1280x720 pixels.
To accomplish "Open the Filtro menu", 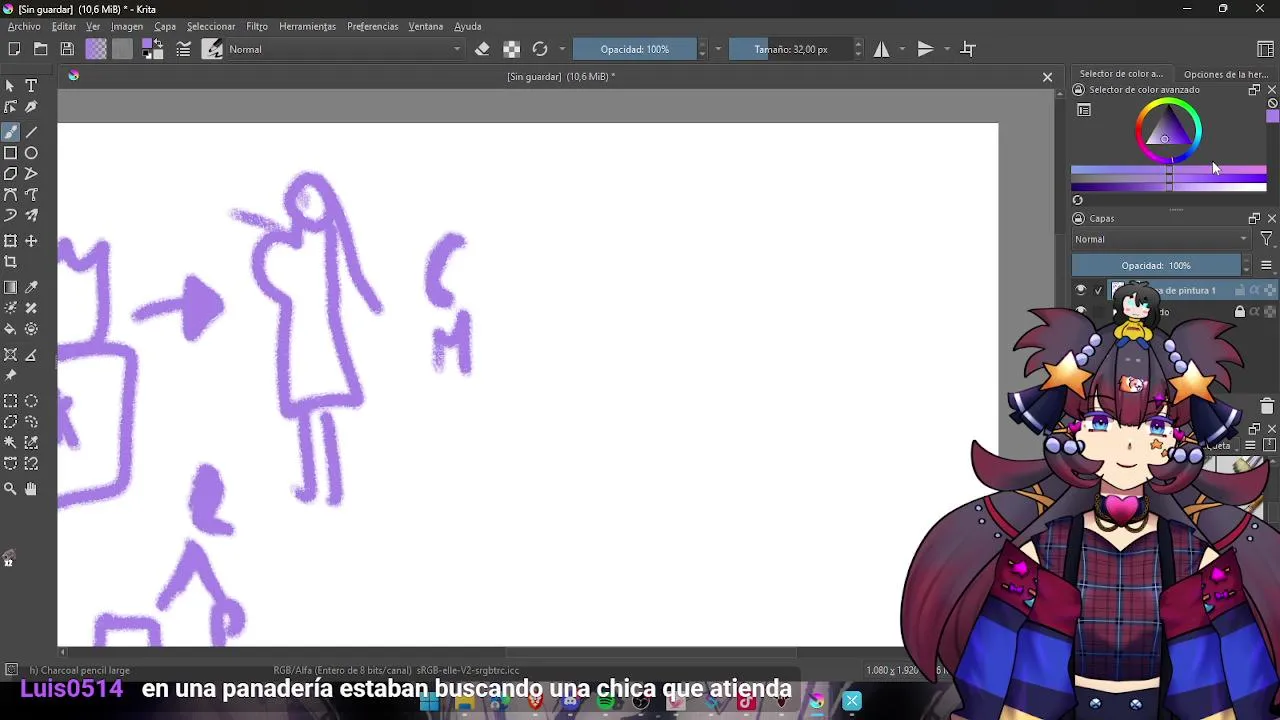I will click(257, 26).
